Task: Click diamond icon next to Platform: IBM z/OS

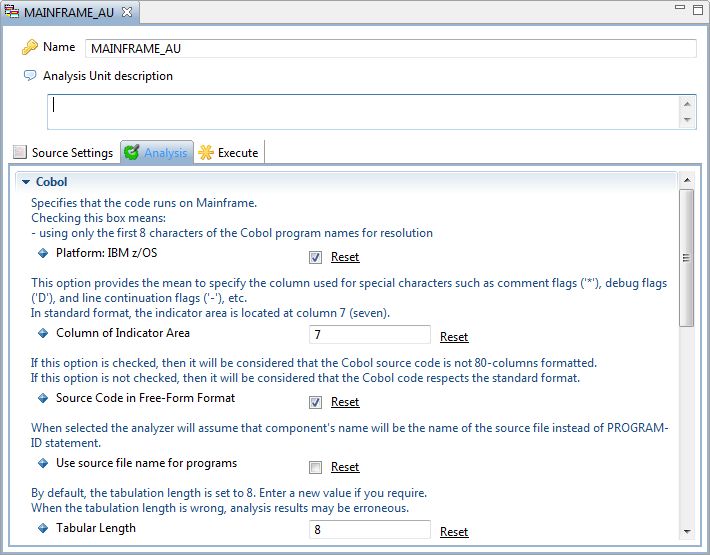Action: coord(43,254)
